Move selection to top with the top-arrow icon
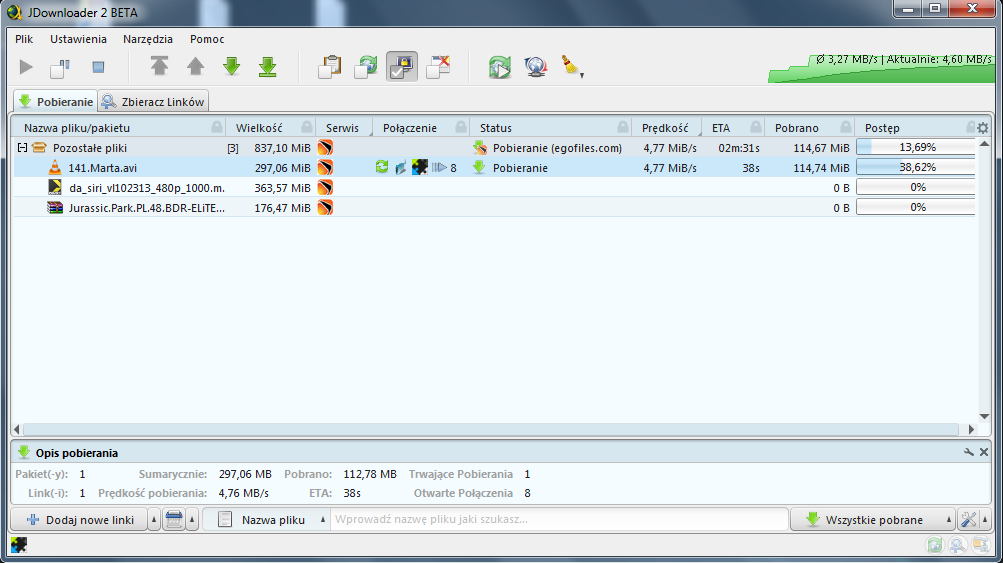The height and width of the screenshot is (563, 1003). [x=159, y=66]
